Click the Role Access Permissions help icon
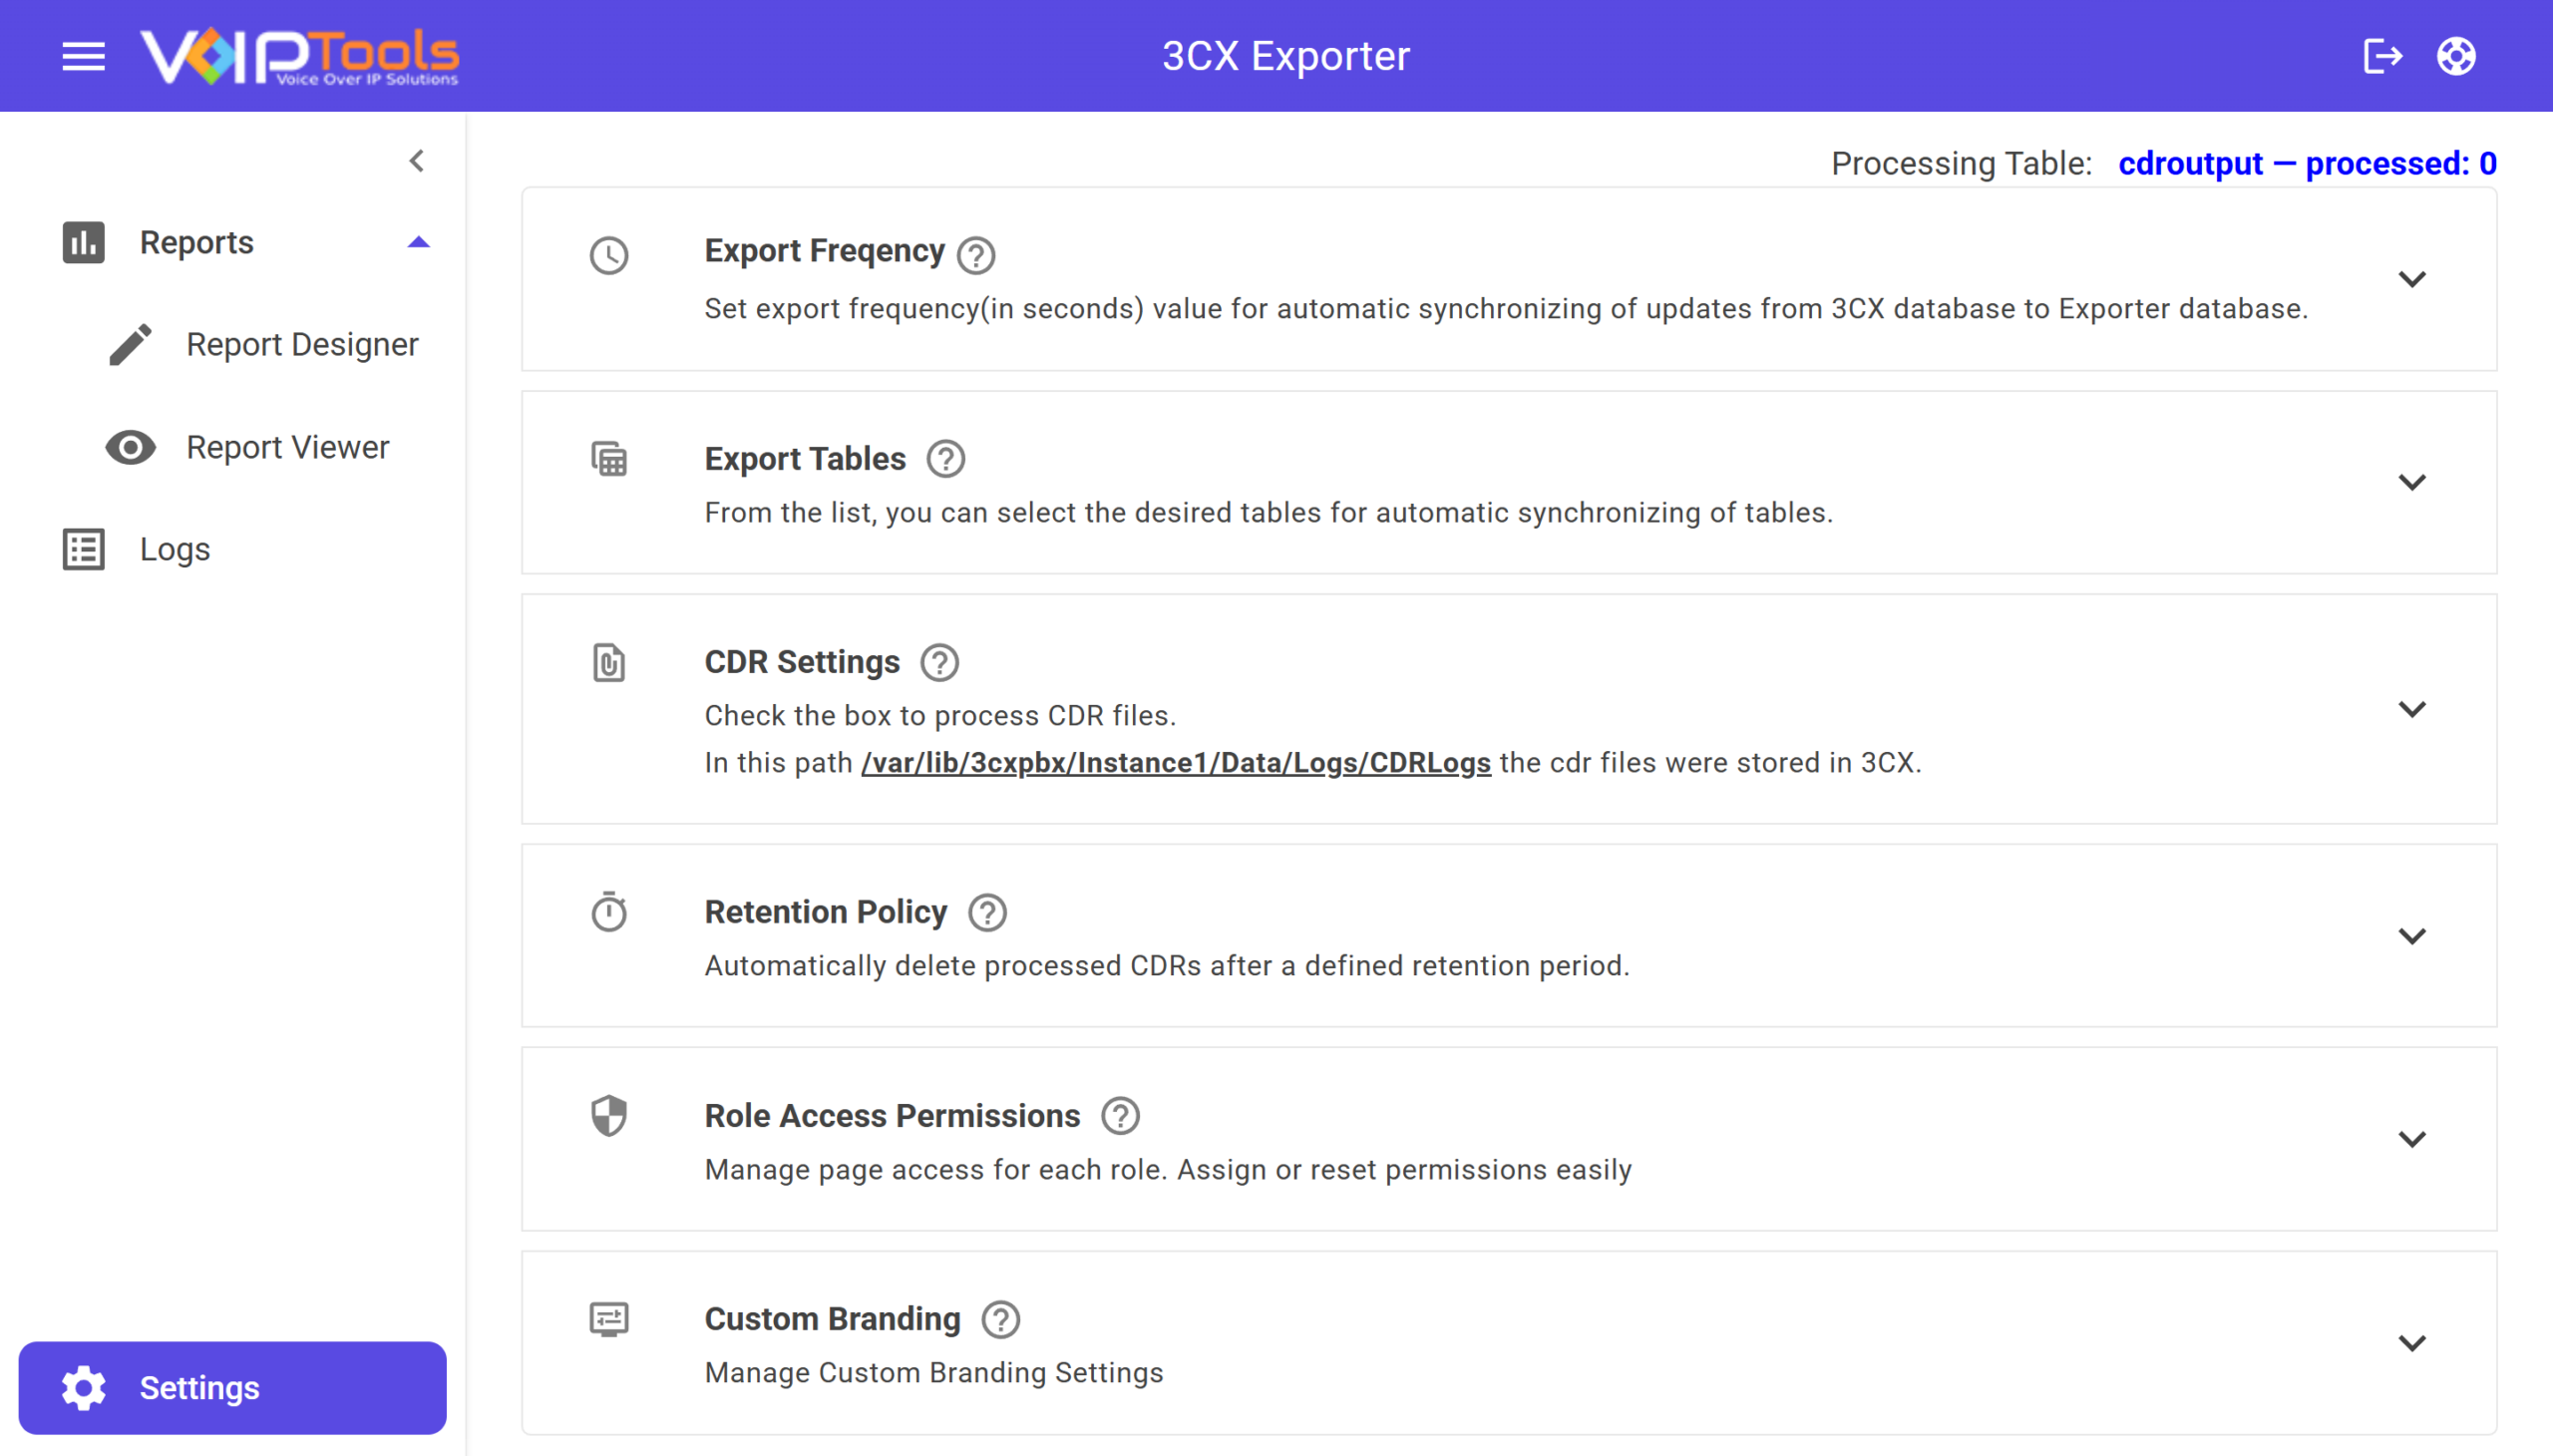 point(1120,1116)
